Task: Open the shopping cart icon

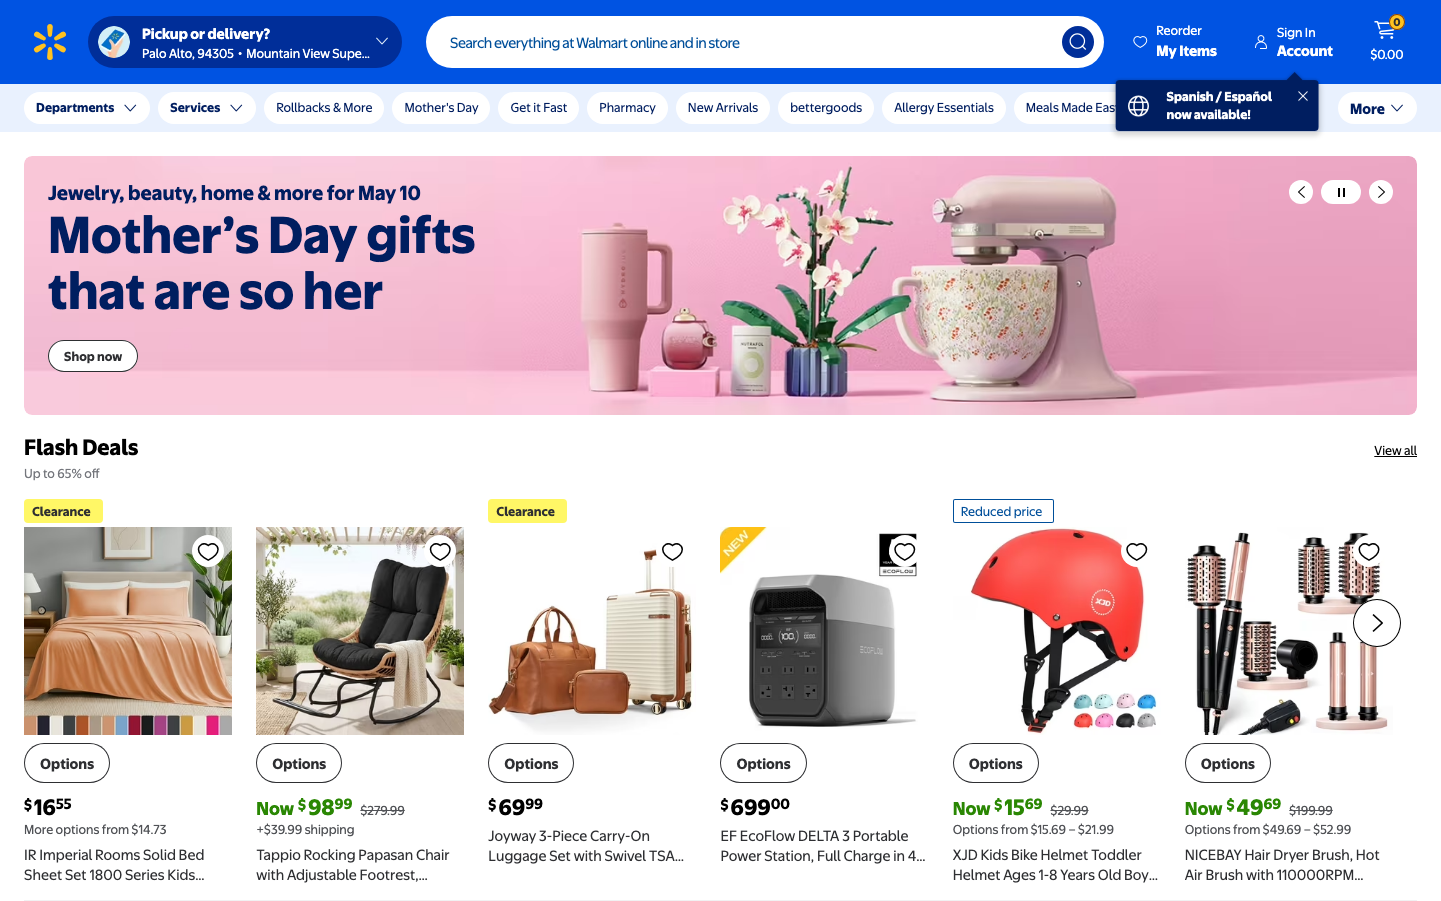Action: click(x=1386, y=30)
